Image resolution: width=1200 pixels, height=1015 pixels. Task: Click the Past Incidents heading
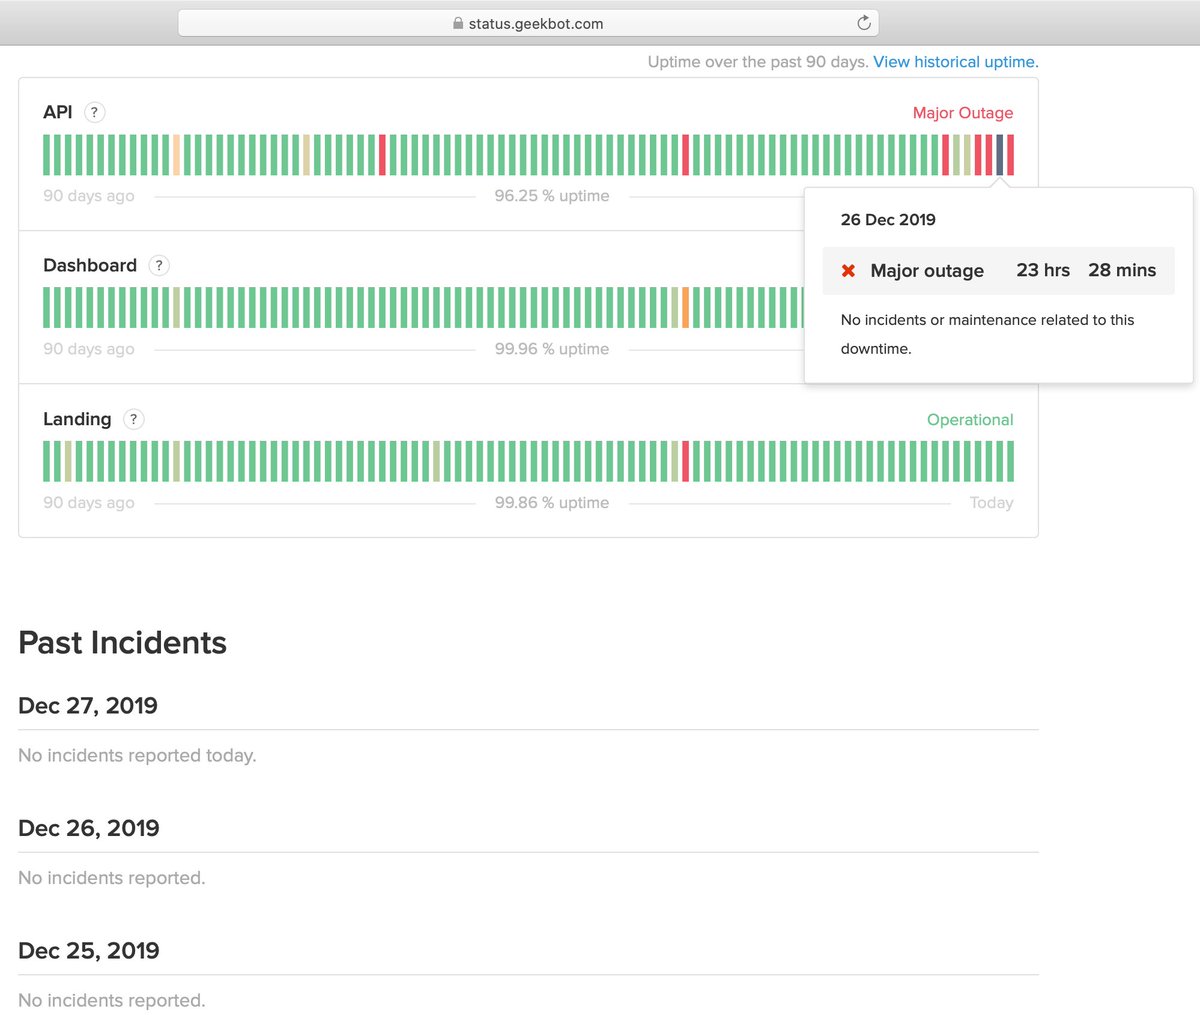click(x=123, y=643)
